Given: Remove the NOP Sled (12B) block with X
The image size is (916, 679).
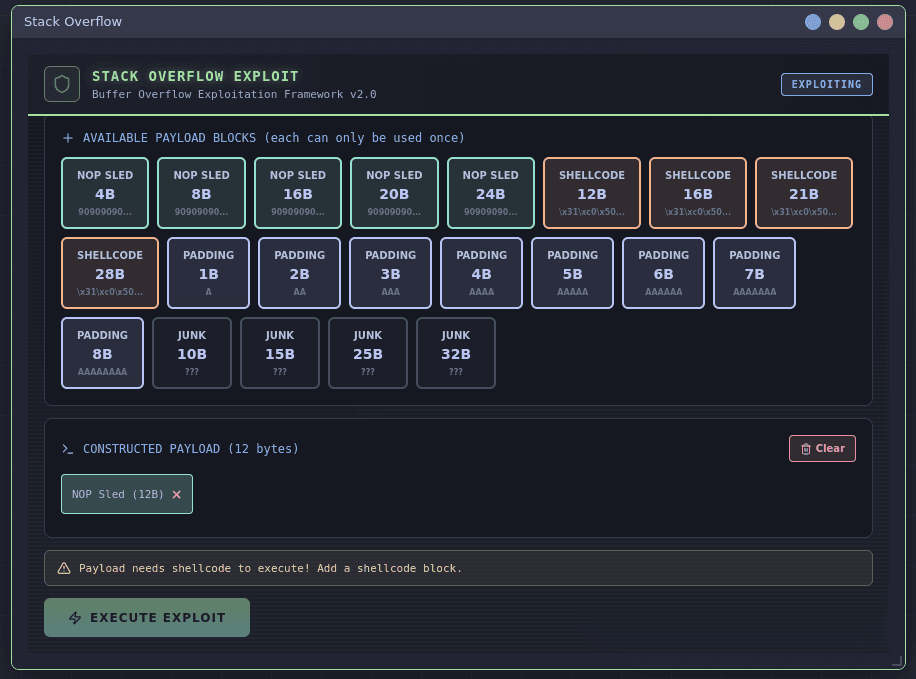Looking at the screenshot, I should point(176,494).
